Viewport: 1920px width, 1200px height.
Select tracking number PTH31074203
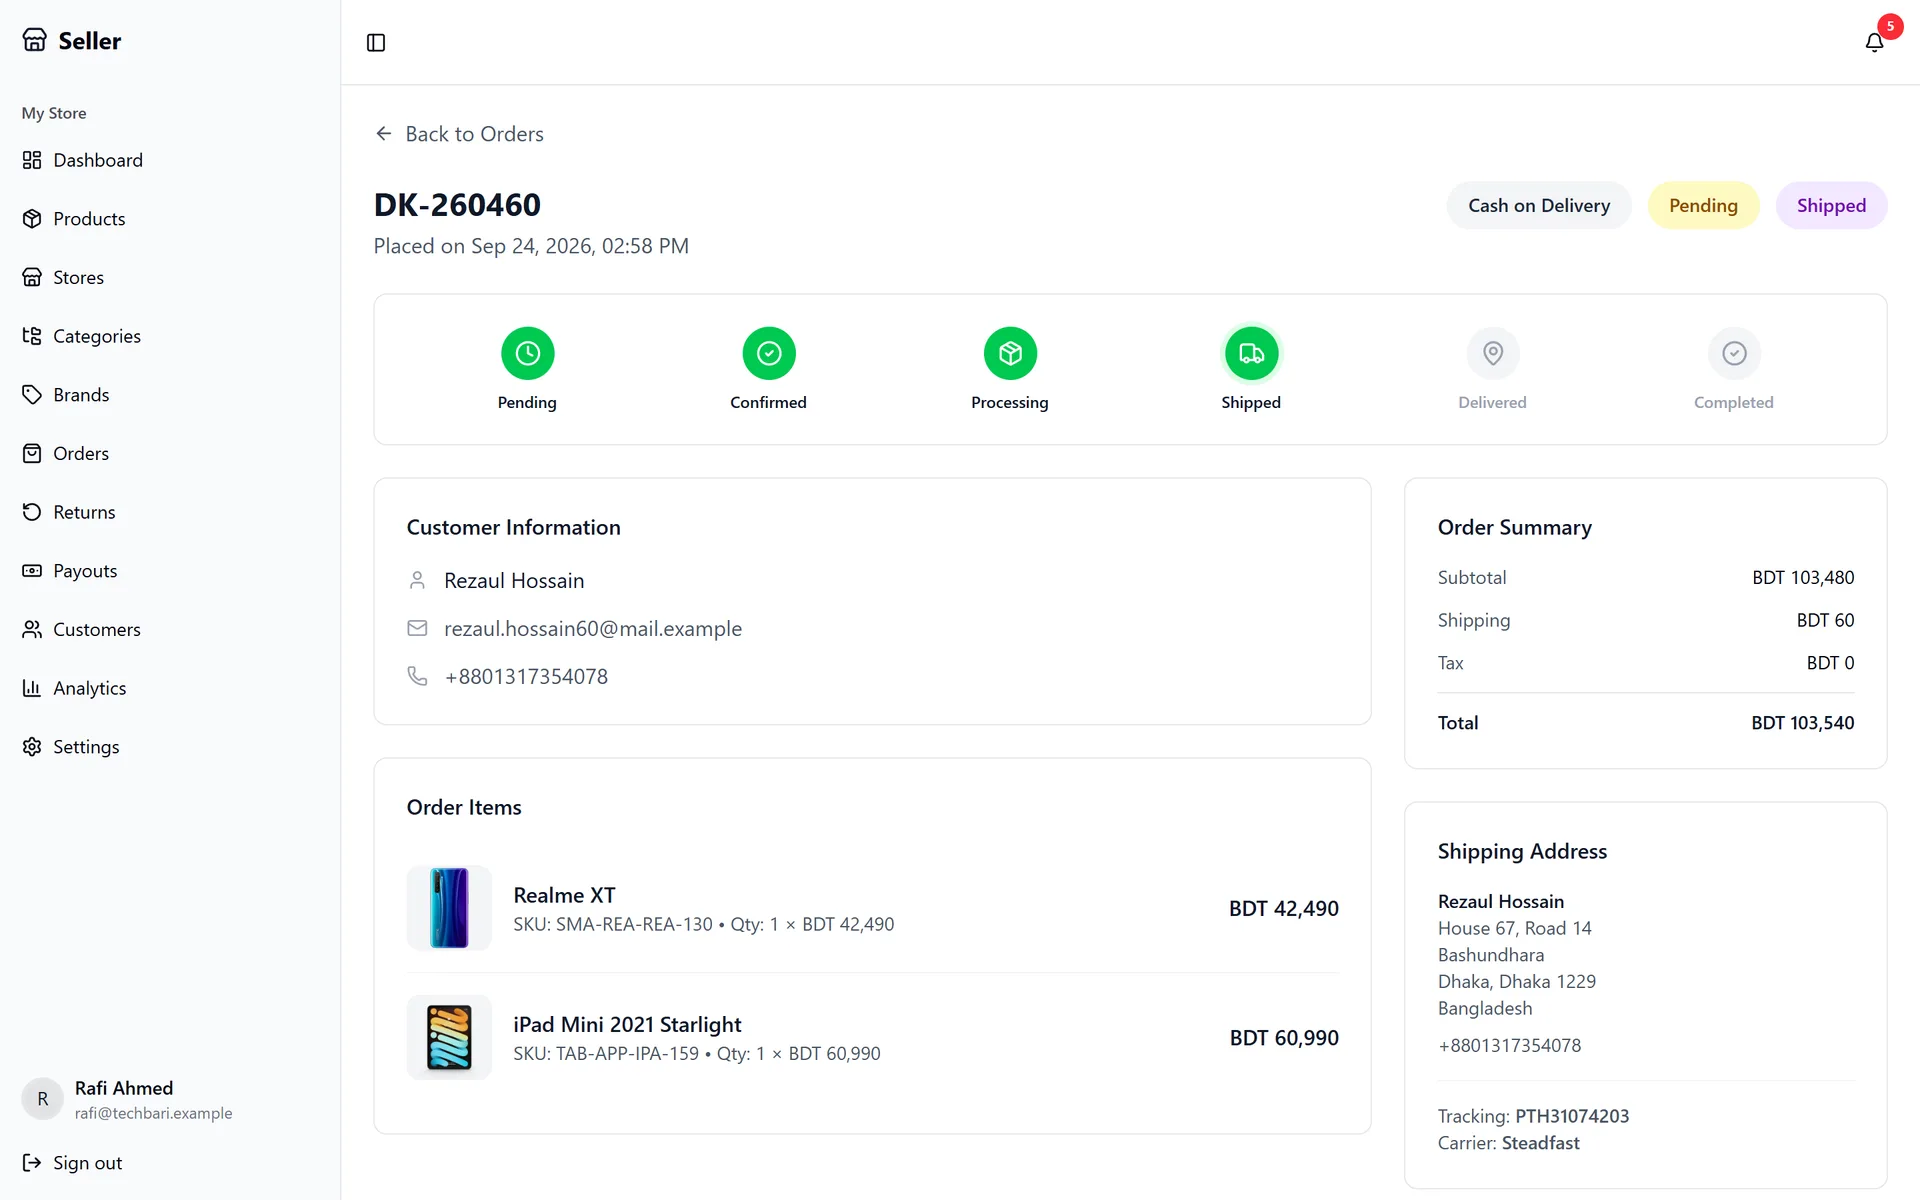click(x=1572, y=1116)
